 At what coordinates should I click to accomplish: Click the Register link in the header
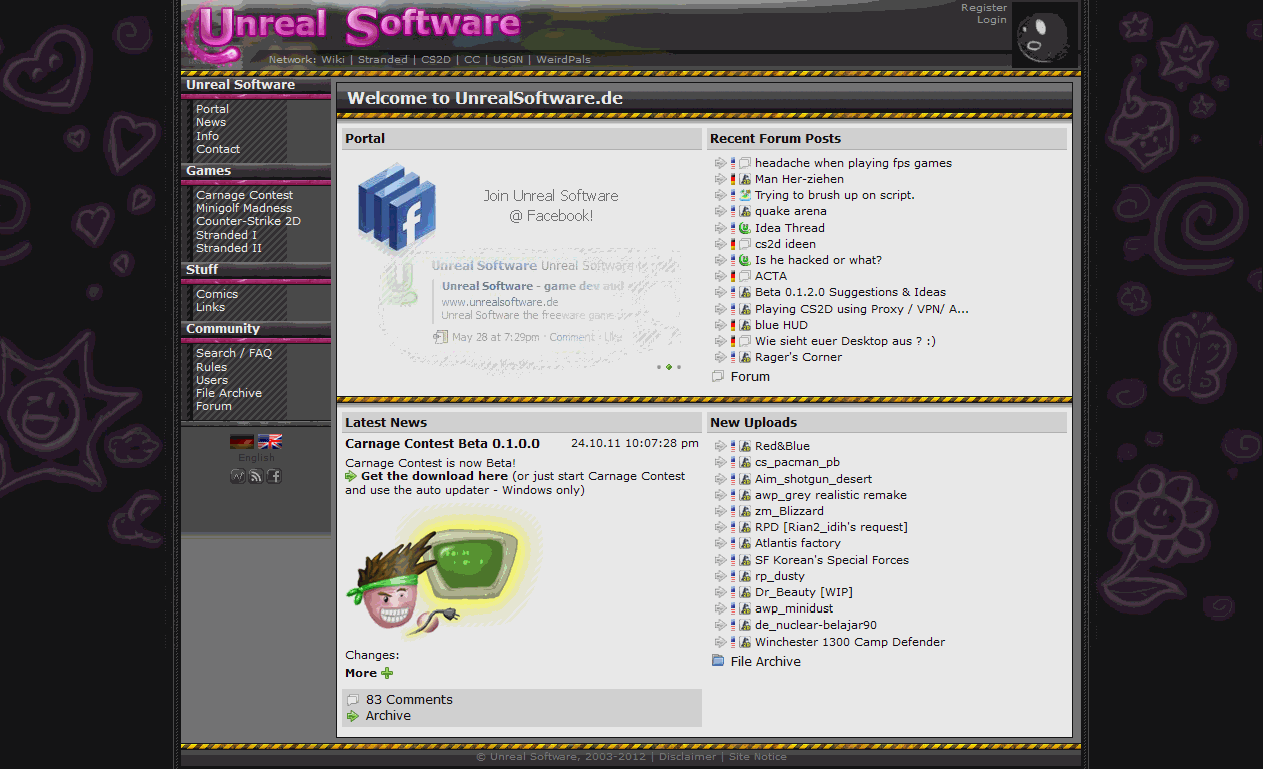[x=984, y=8]
